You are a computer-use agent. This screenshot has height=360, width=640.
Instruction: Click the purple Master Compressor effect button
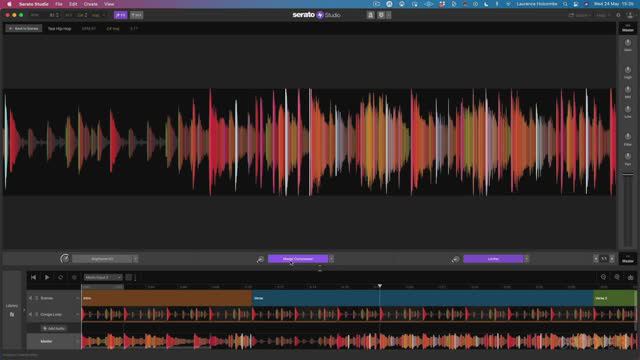[298, 259]
